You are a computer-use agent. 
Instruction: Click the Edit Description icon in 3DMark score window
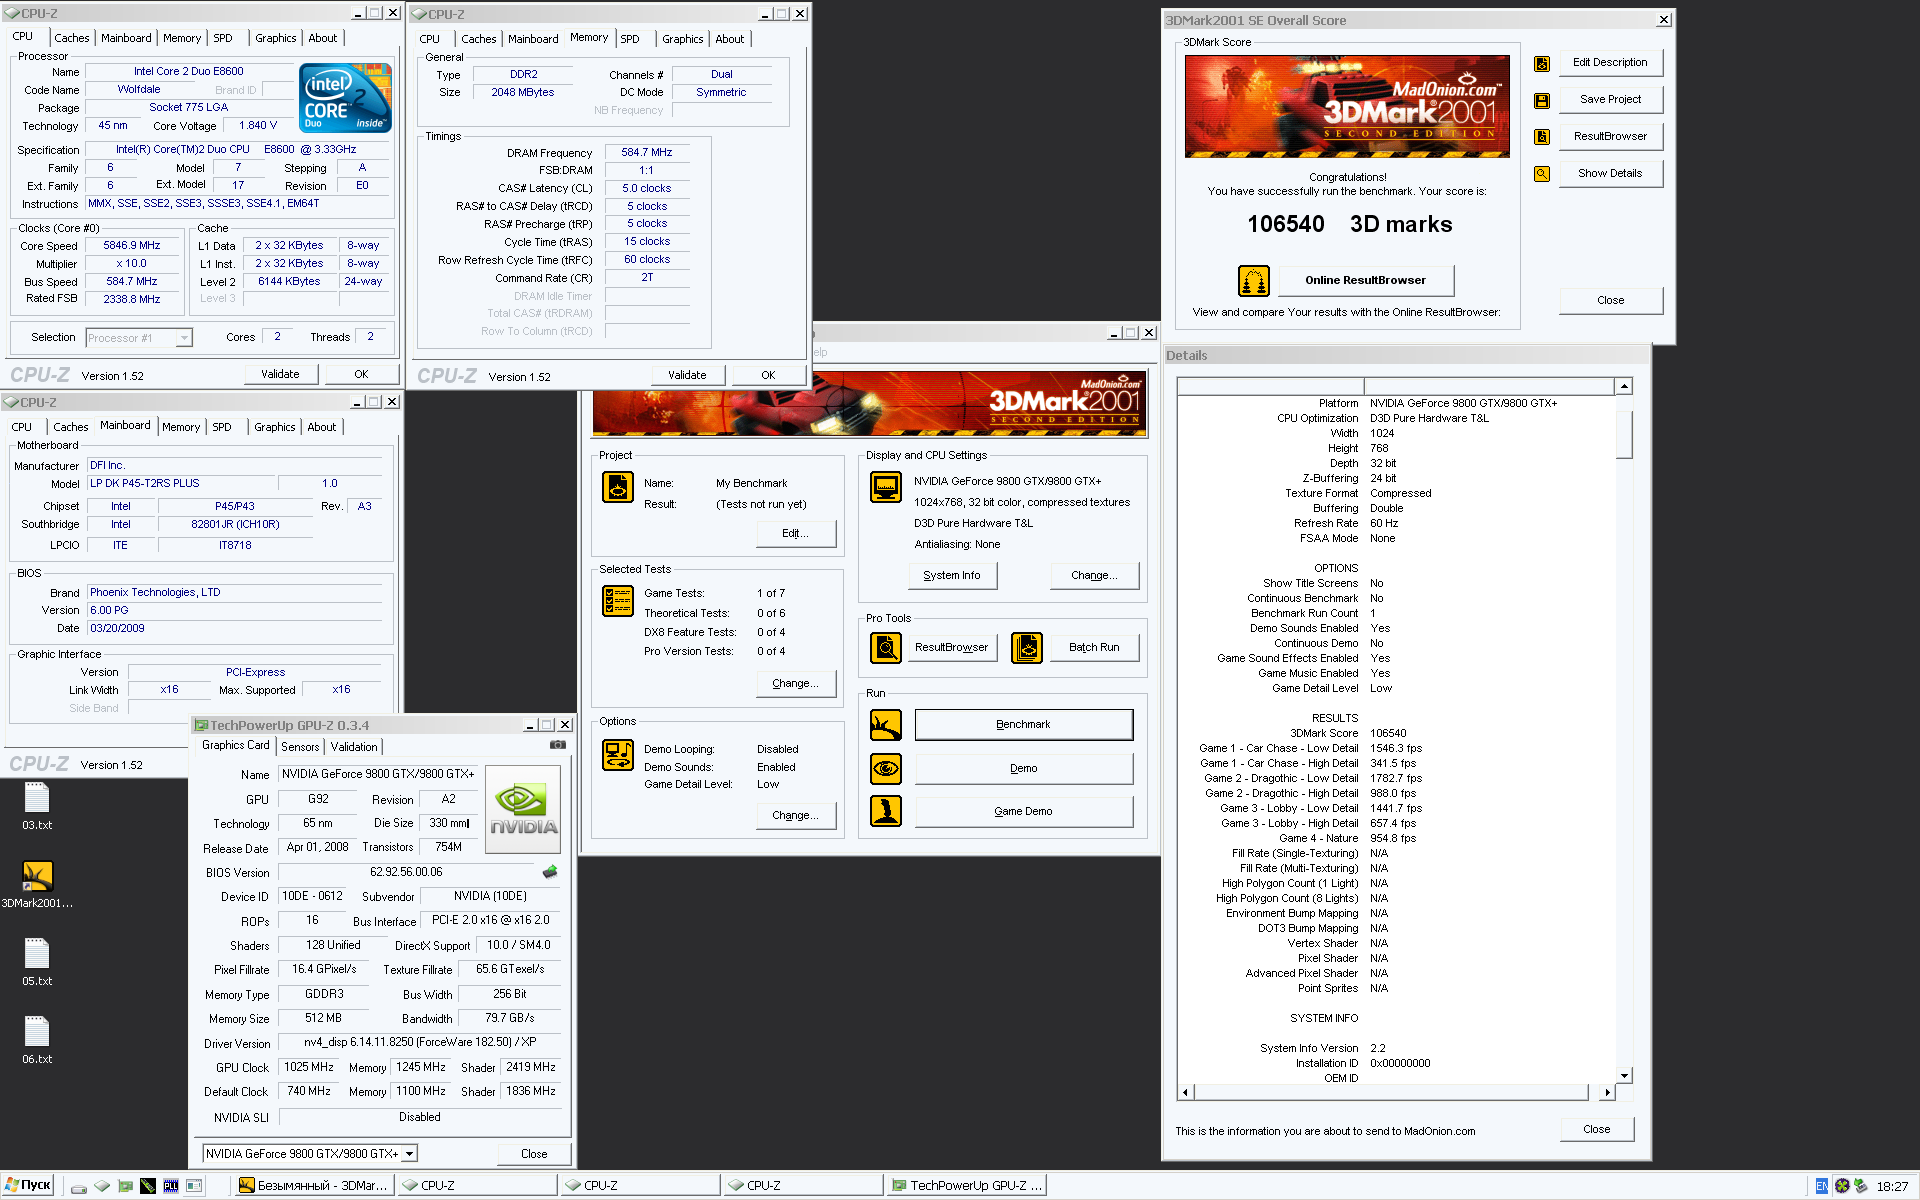[1542, 64]
